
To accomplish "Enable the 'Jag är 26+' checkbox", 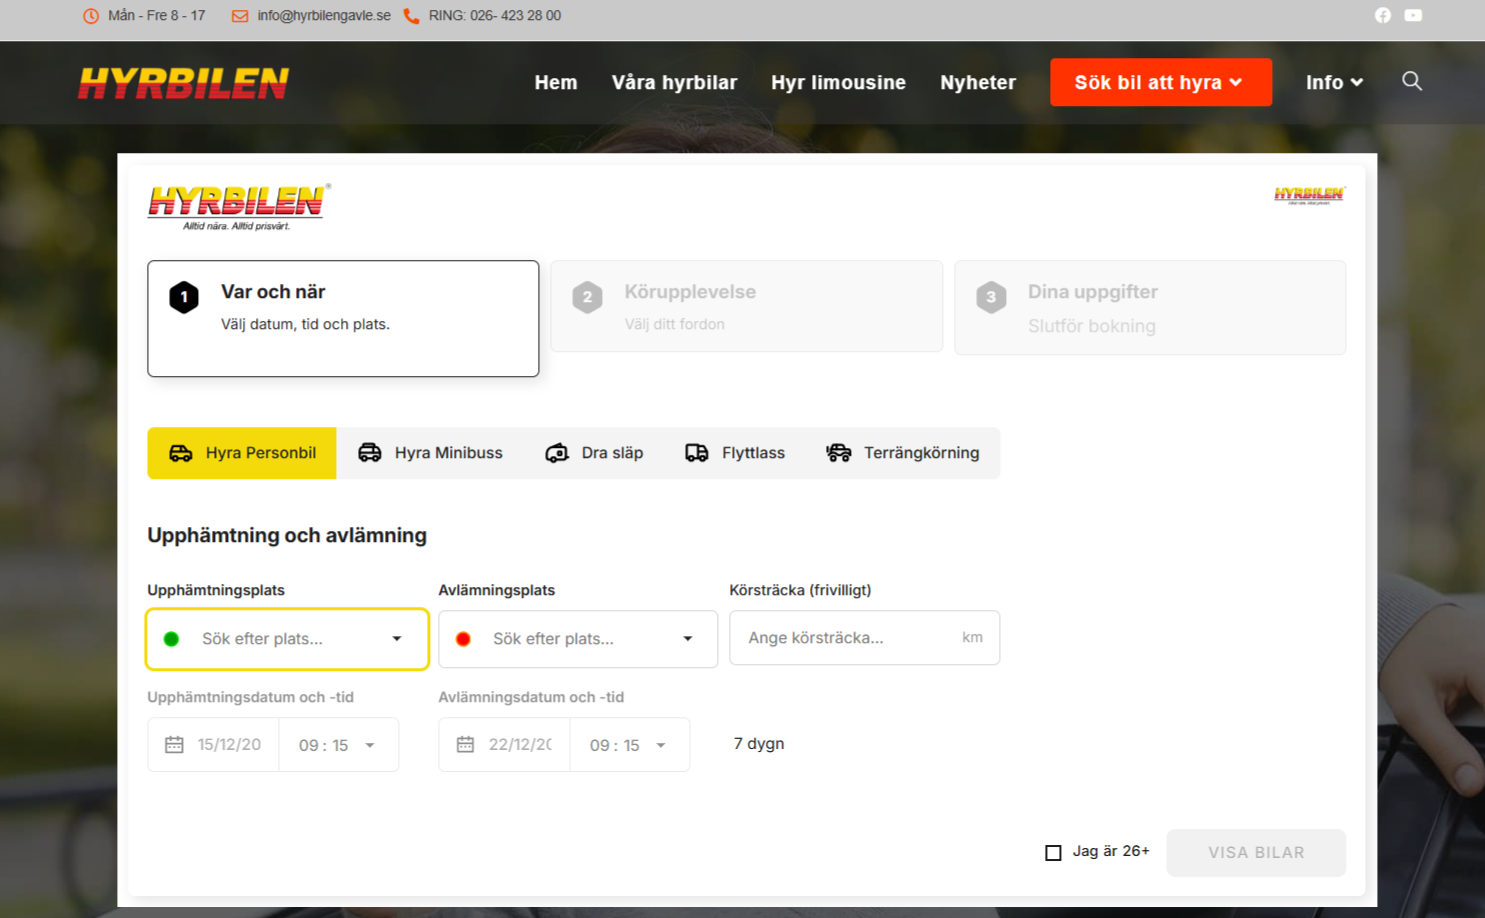I will click(1052, 851).
